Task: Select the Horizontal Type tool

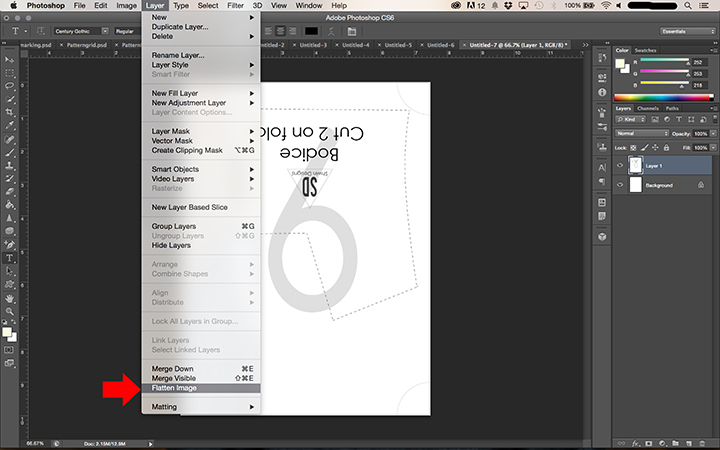Action: pyautogui.click(x=9, y=258)
